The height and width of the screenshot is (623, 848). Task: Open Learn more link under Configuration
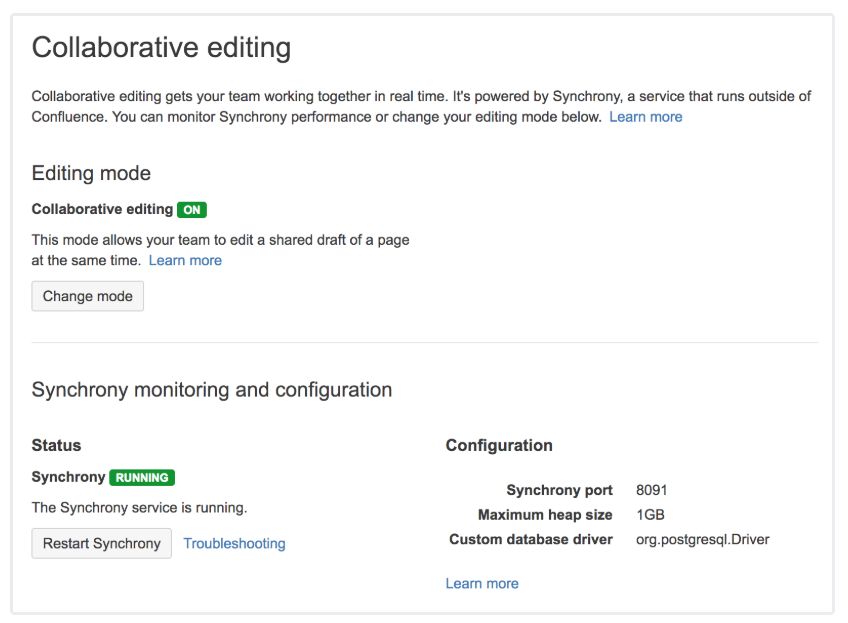[x=482, y=583]
